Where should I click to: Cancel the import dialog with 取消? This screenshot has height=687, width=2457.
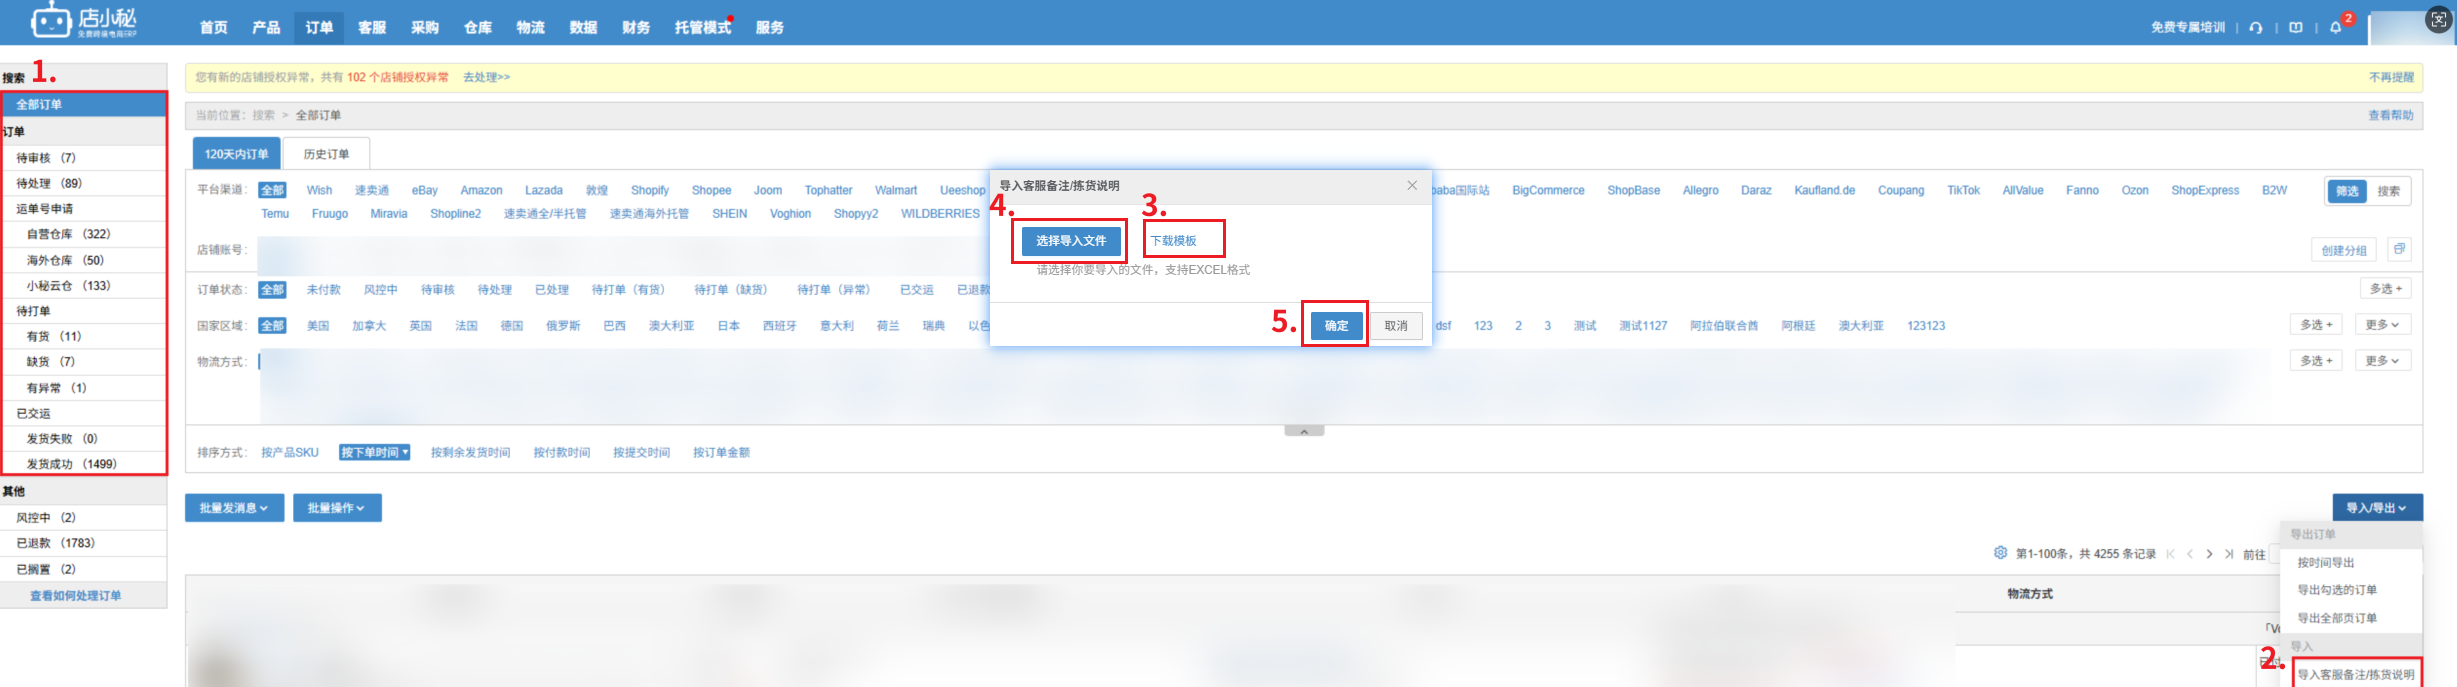pyautogui.click(x=1396, y=326)
